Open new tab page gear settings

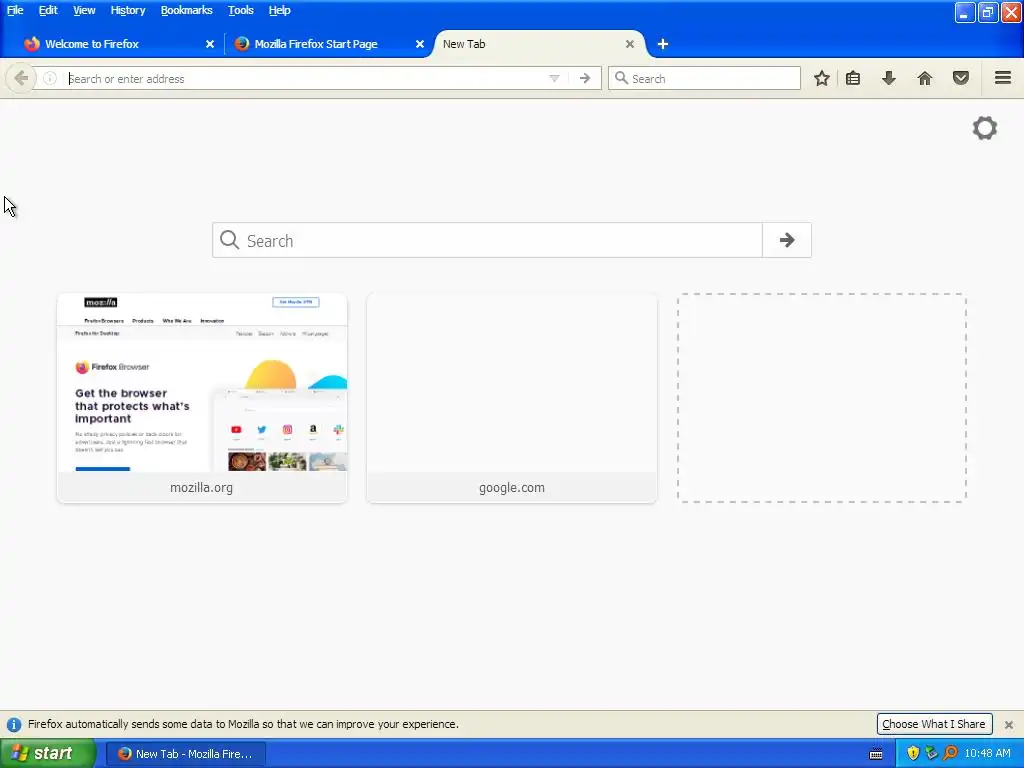pos(985,128)
